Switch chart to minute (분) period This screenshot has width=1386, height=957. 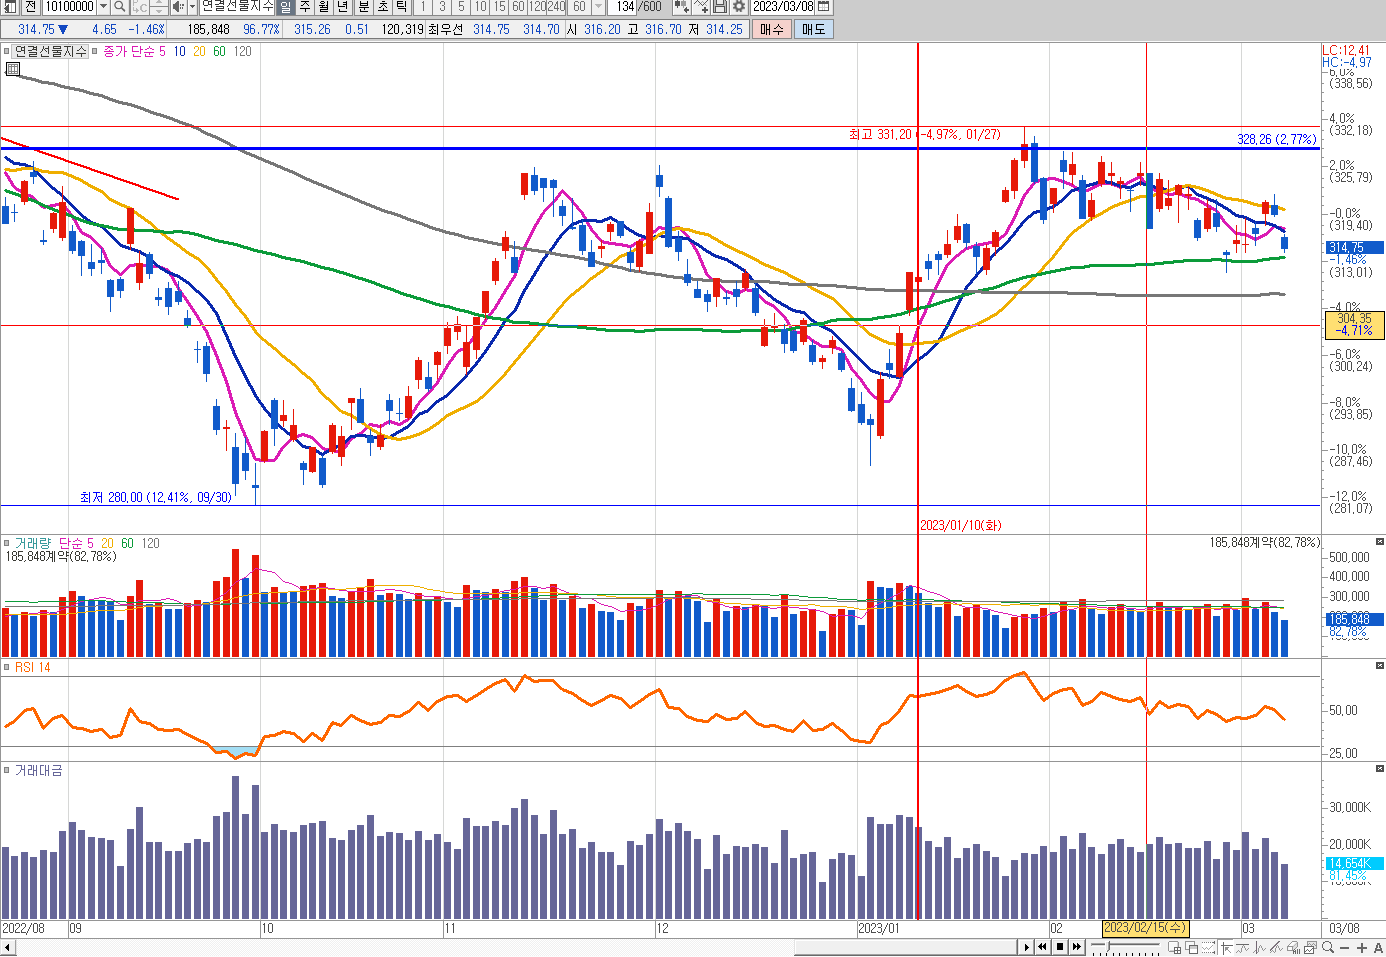(363, 7)
